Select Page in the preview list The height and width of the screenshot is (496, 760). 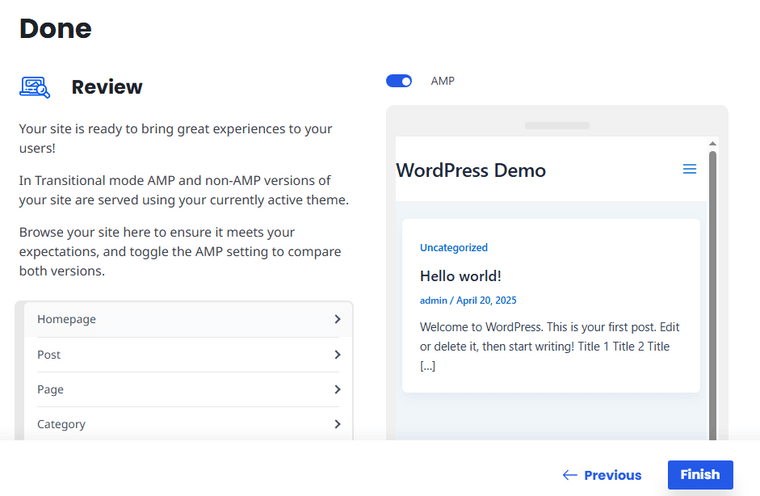[x=188, y=389]
